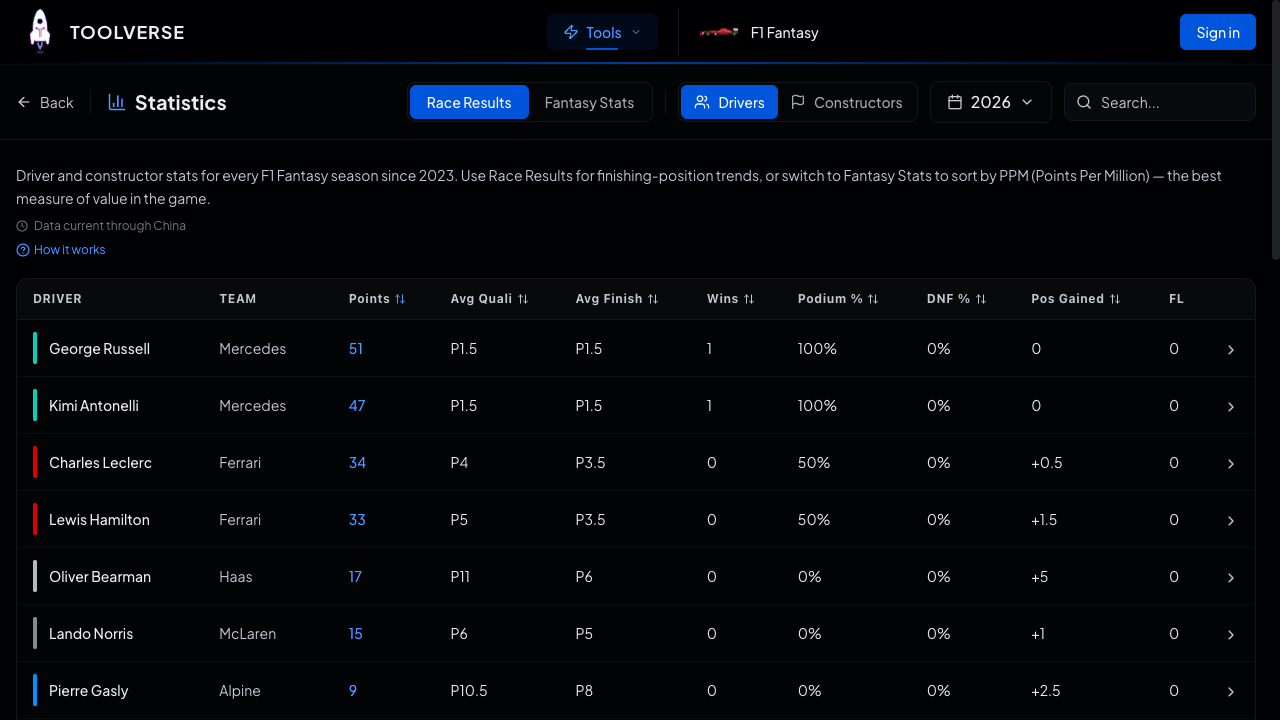Switch to Fantasy Stats view
Viewport: 1280px width, 720px height.
589,102
